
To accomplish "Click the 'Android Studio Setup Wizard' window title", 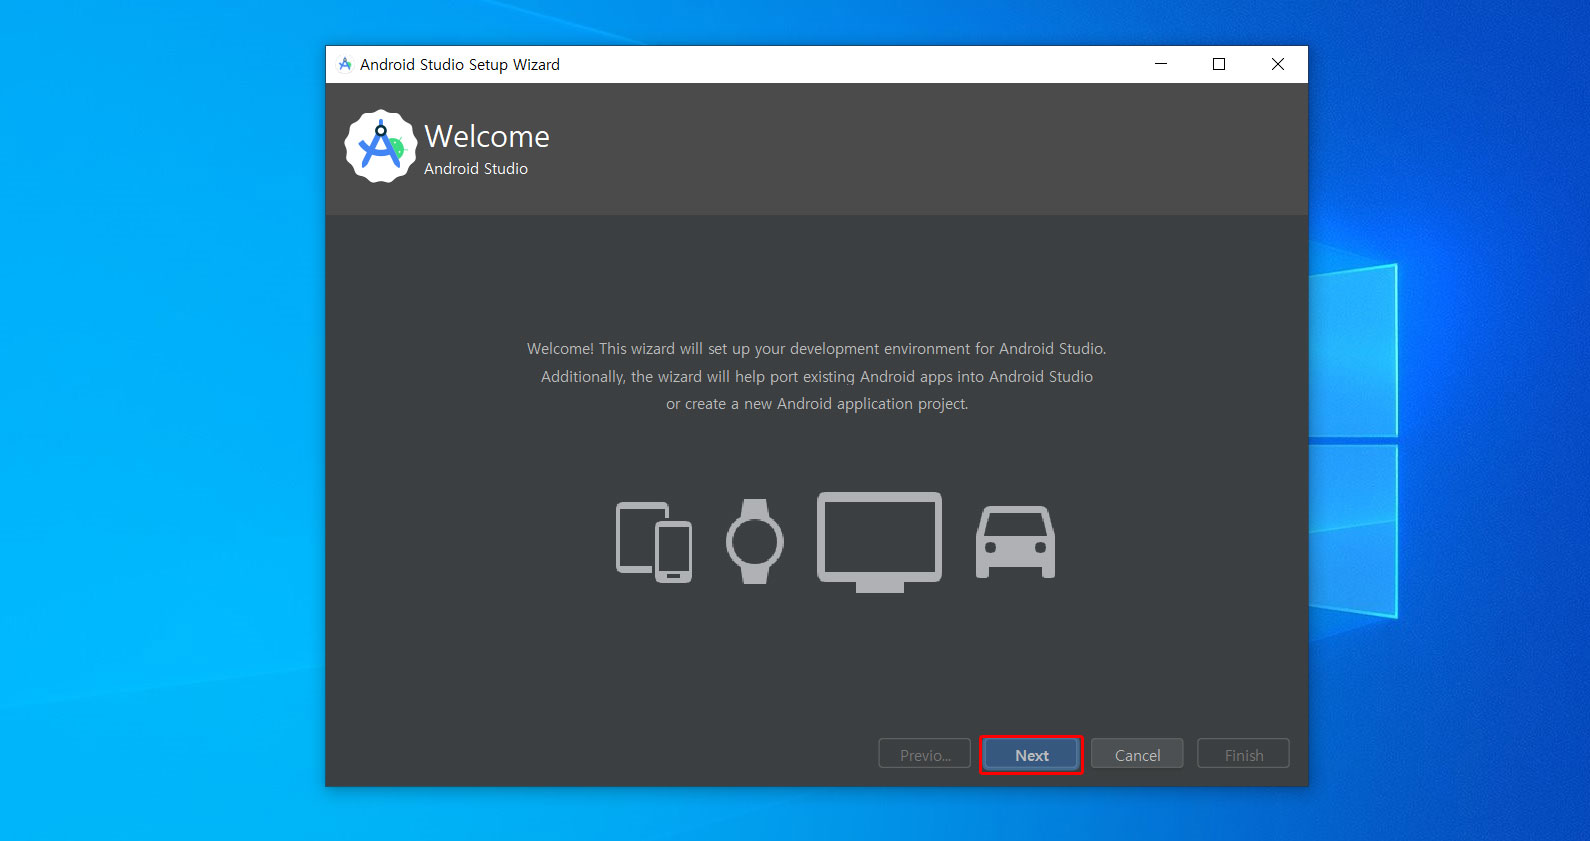I will (460, 64).
